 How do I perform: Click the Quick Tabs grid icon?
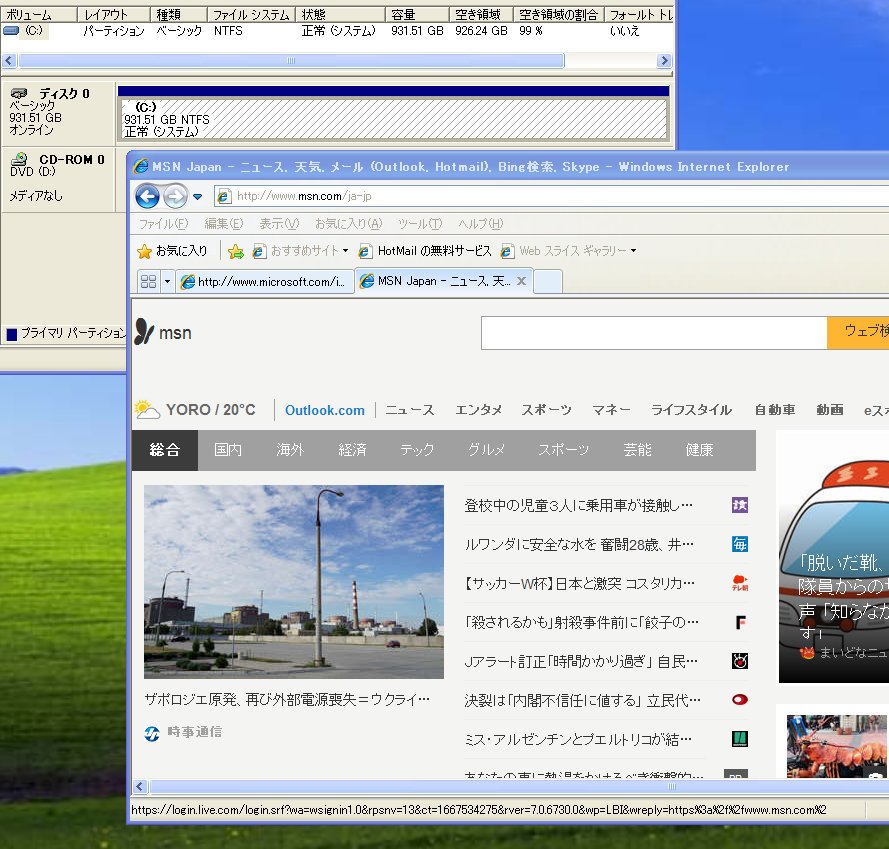click(x=149, y=282)
